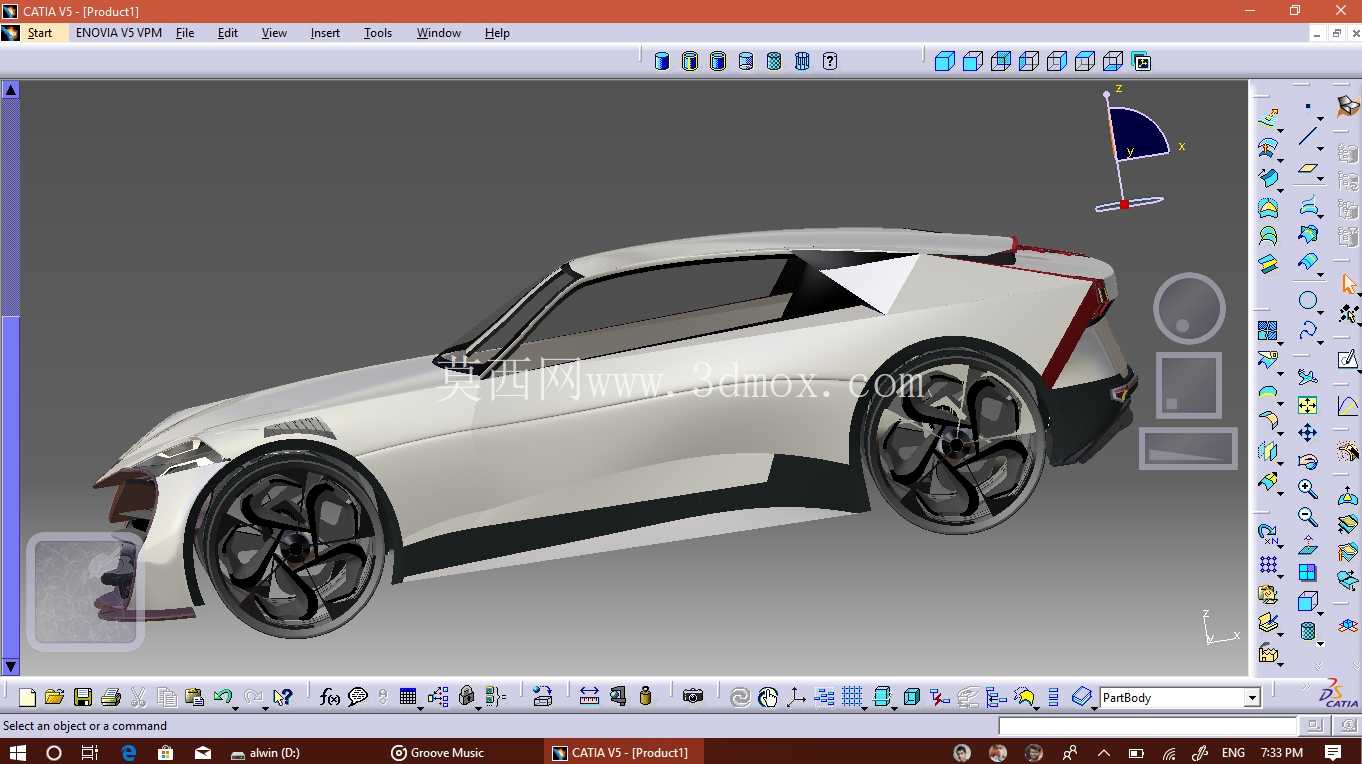Open the Undo history dropdown arrow

[234, 707]
